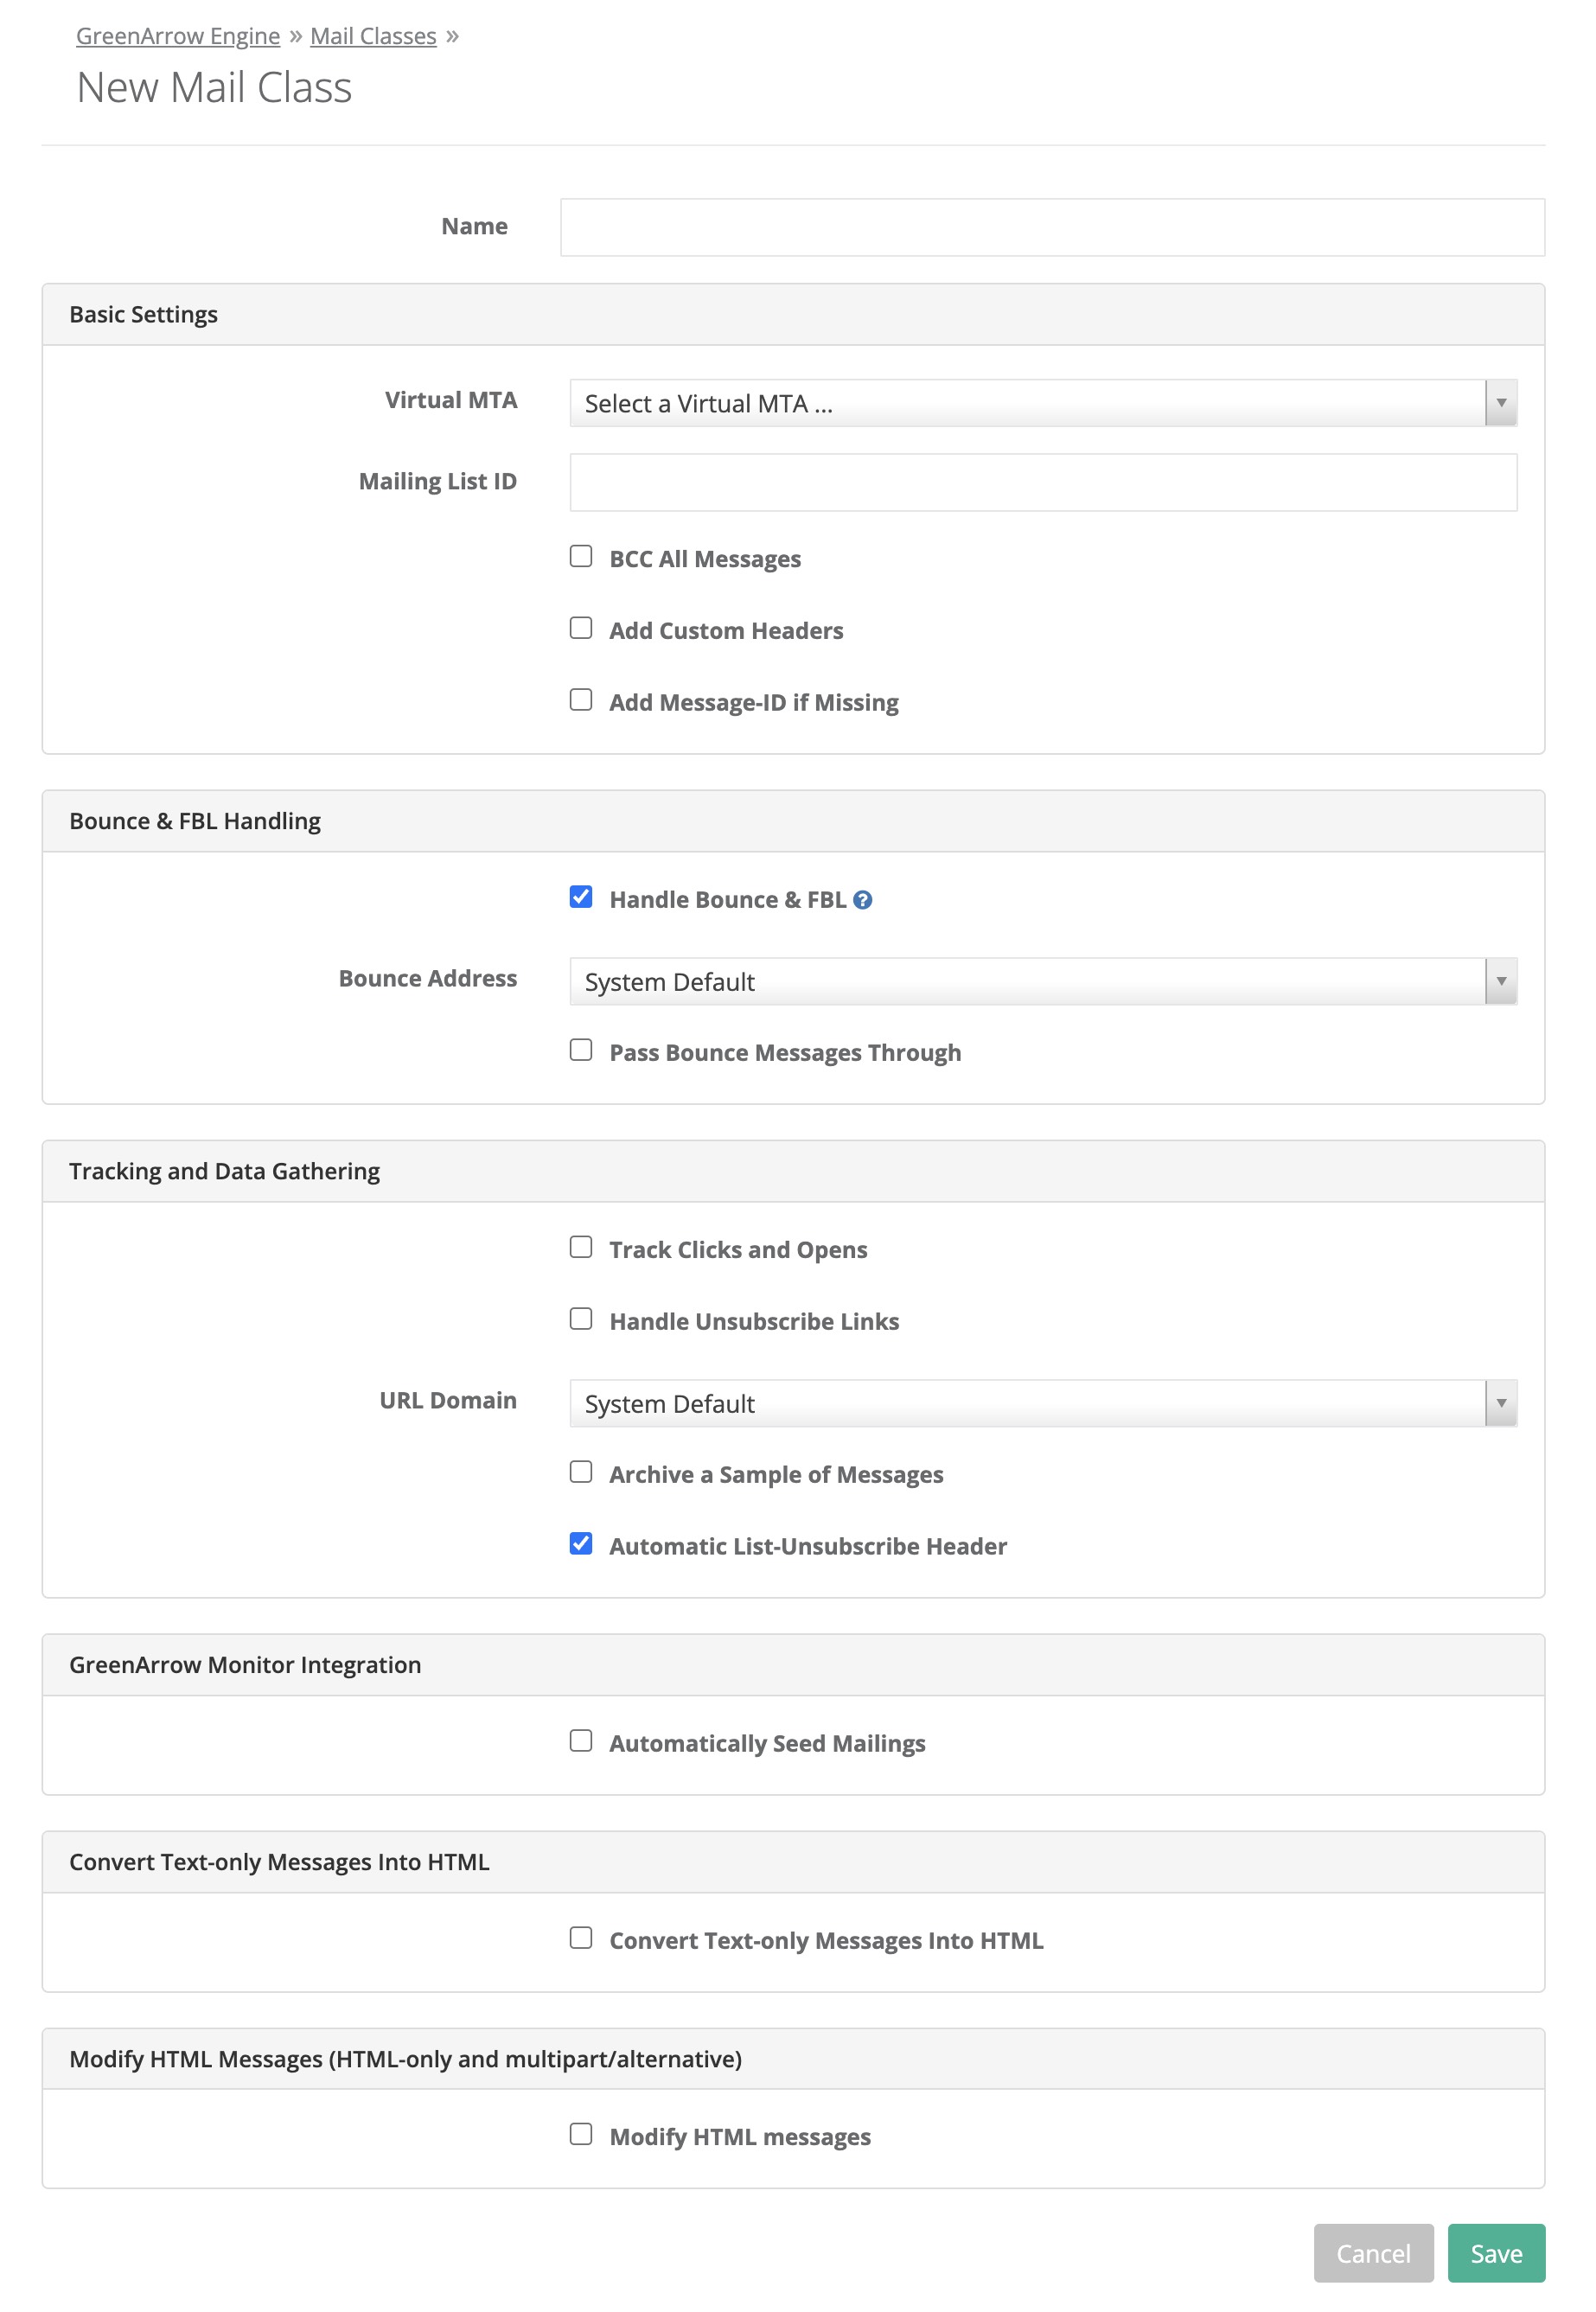Open the Virtual MTA dropdown arrow

(1501, 403)
